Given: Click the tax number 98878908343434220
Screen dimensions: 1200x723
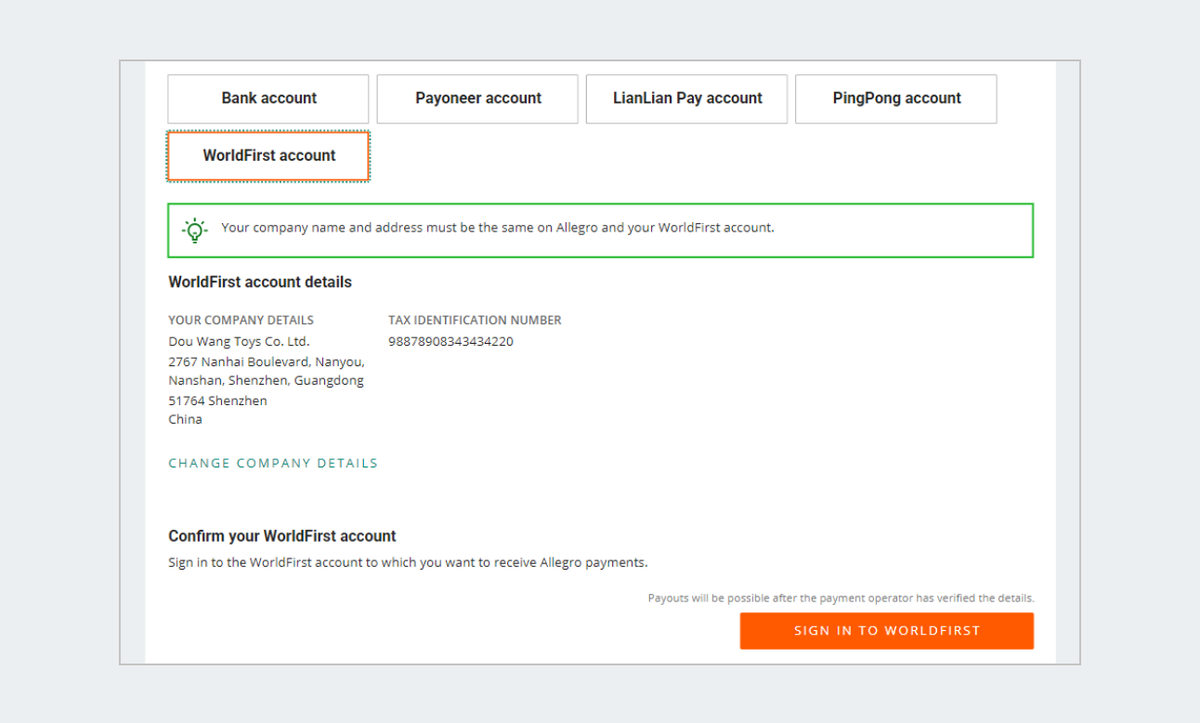Looking at the screenshot, I should point(451,341).
